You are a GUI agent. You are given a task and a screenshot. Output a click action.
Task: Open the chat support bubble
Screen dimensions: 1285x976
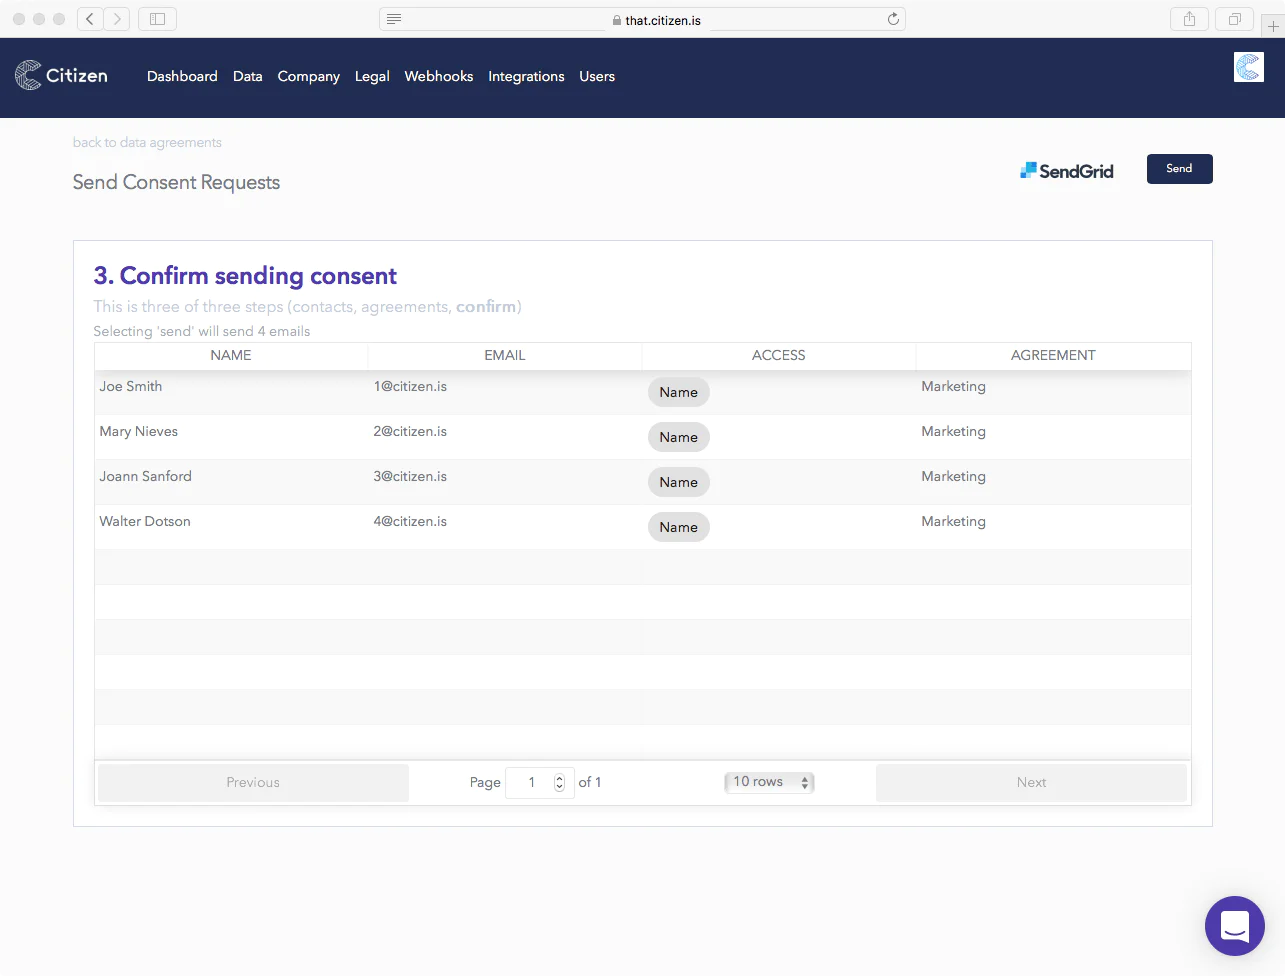click(x=1234, y=925)
